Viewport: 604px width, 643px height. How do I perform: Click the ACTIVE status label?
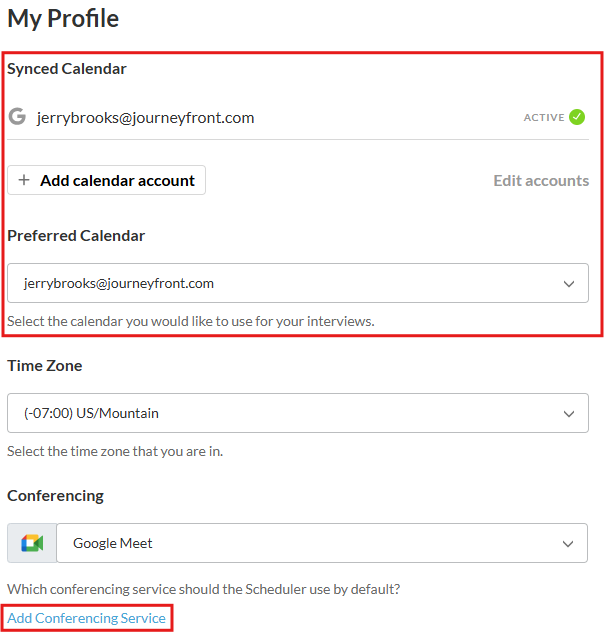[544, 118]
